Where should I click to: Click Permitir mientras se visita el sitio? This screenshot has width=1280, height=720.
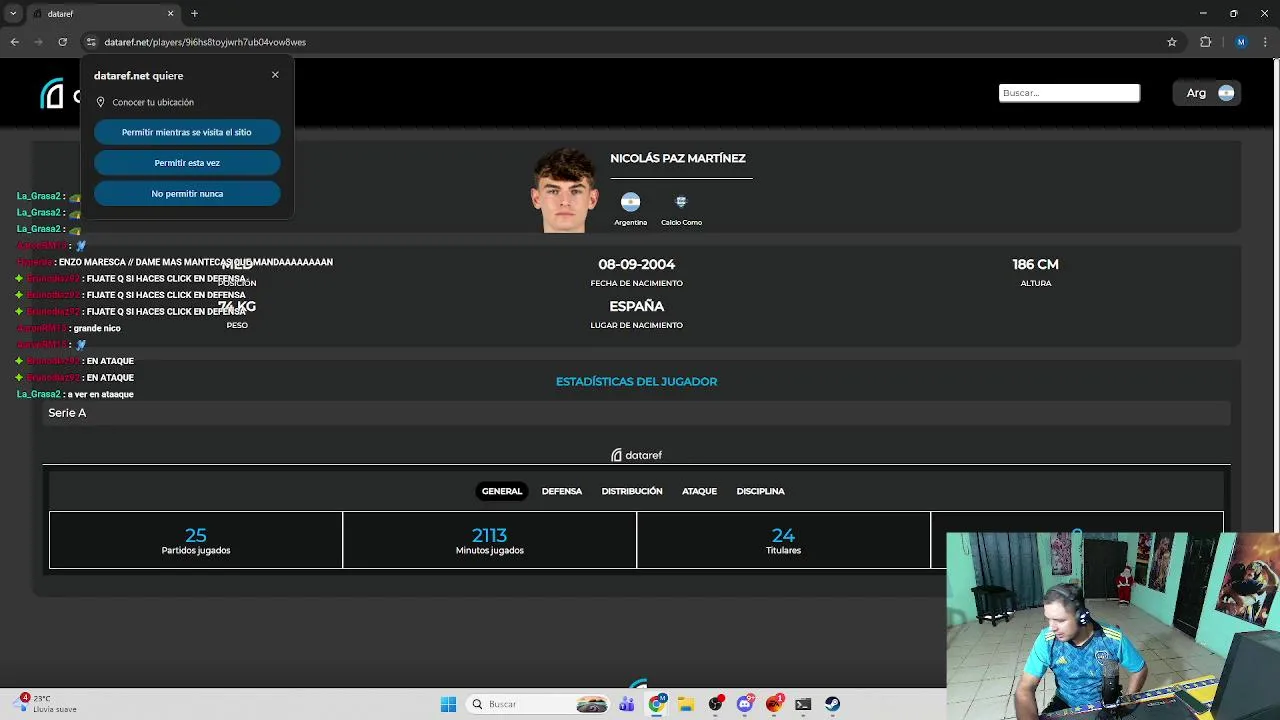click(x=187, y=132)
